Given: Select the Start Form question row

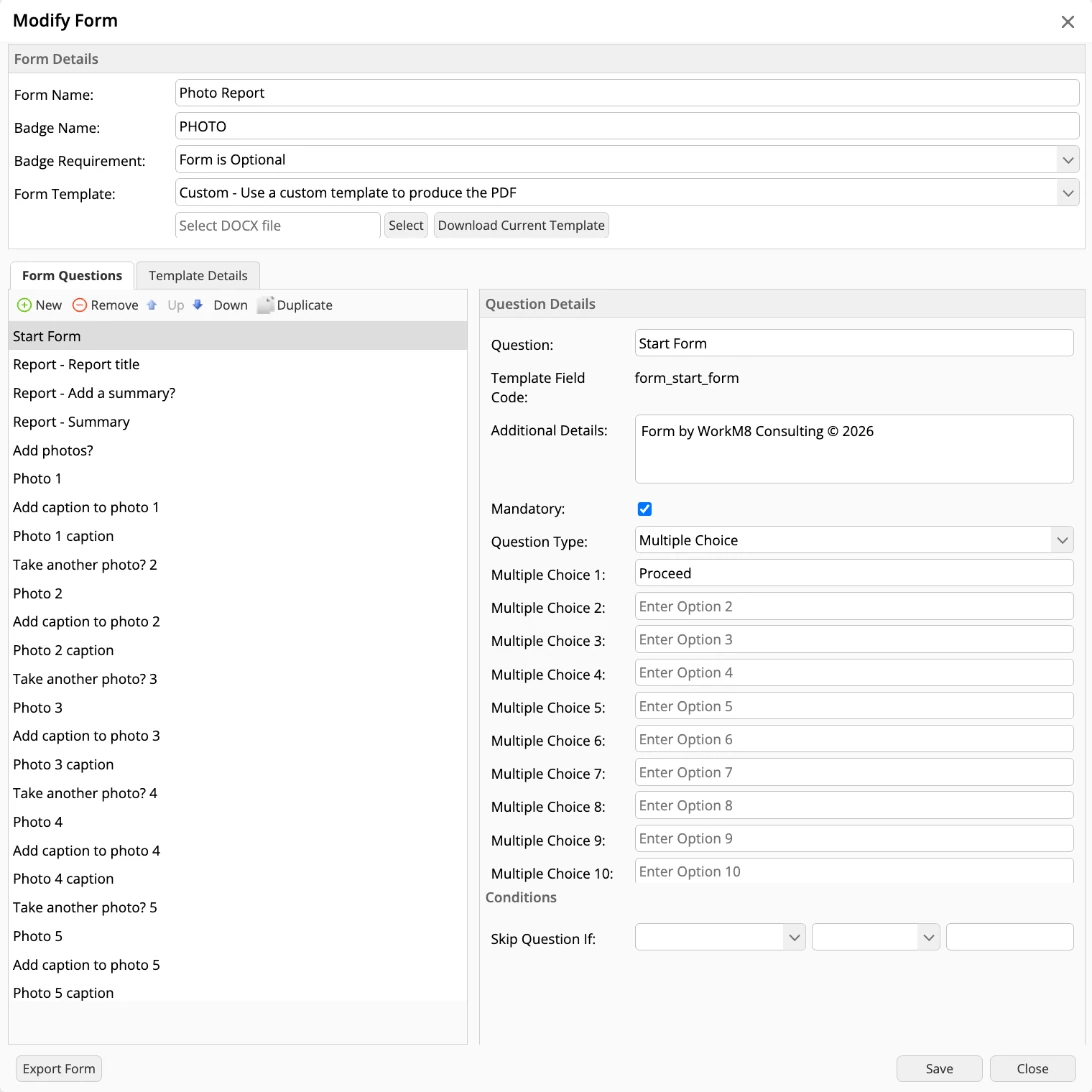Looking at the screenshot, I should pos(237,336).
